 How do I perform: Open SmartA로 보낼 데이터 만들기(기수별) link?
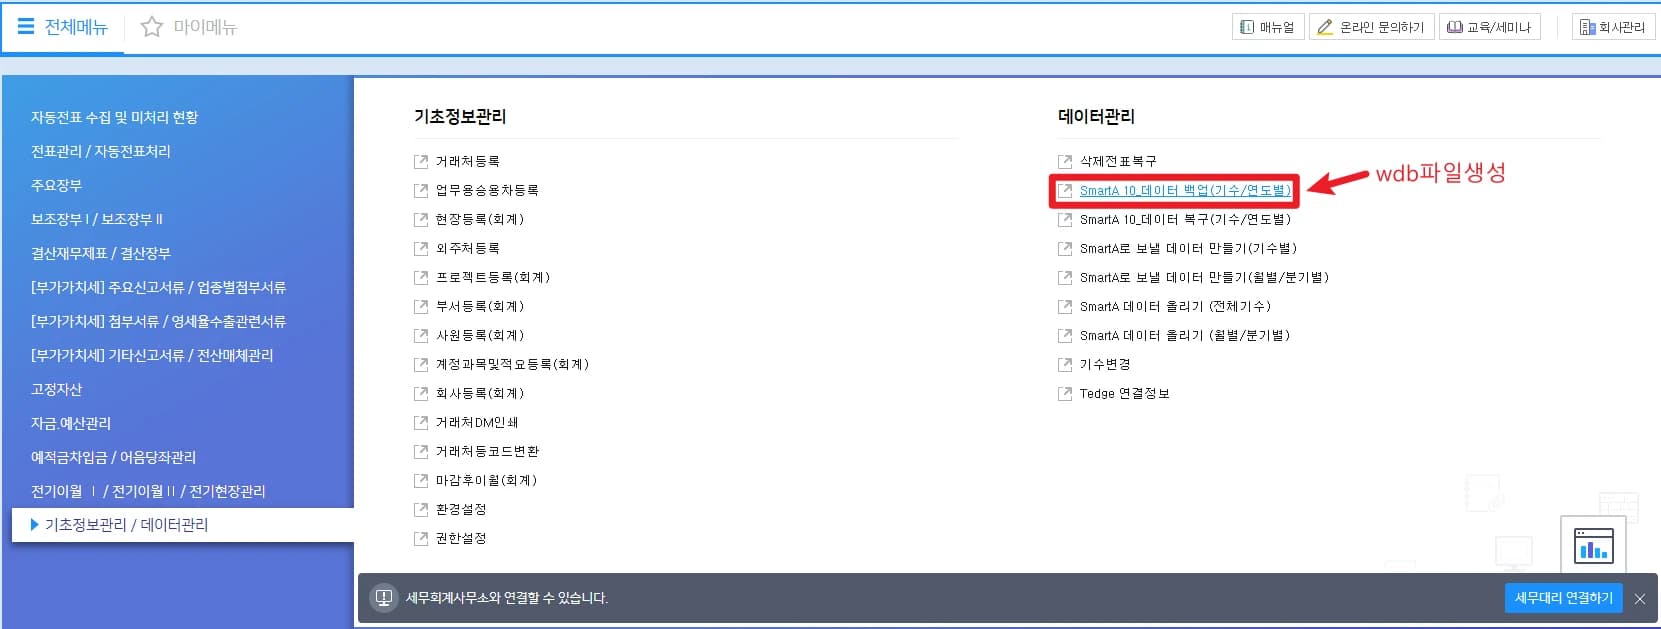(x=1188, y=248)
